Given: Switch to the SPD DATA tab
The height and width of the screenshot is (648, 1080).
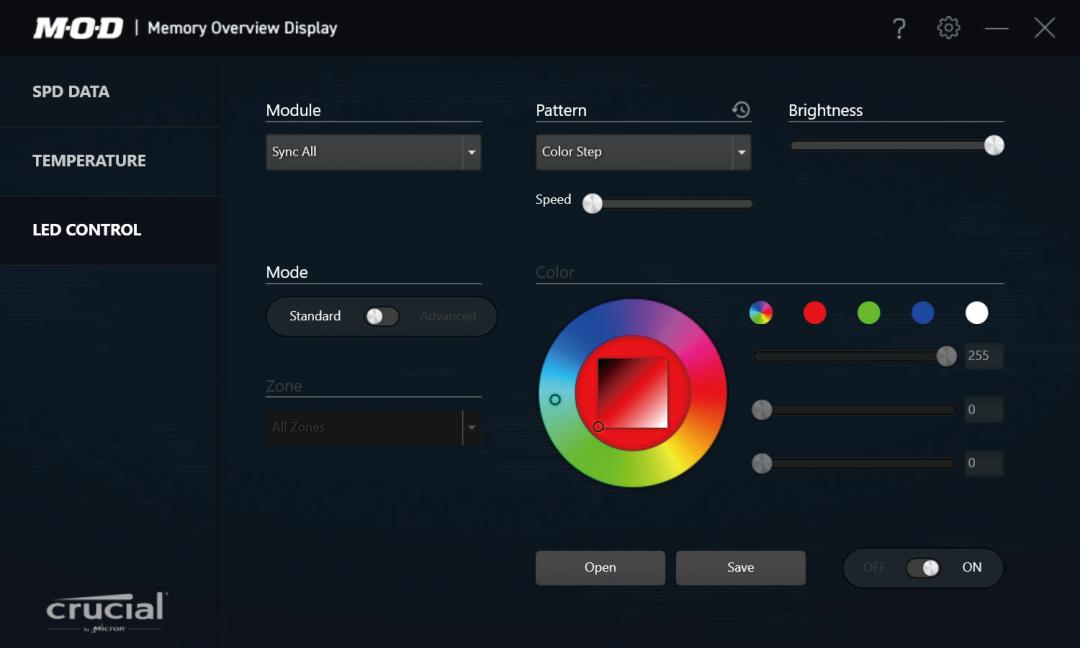Looking at the screenshot, I should (71, 92).
